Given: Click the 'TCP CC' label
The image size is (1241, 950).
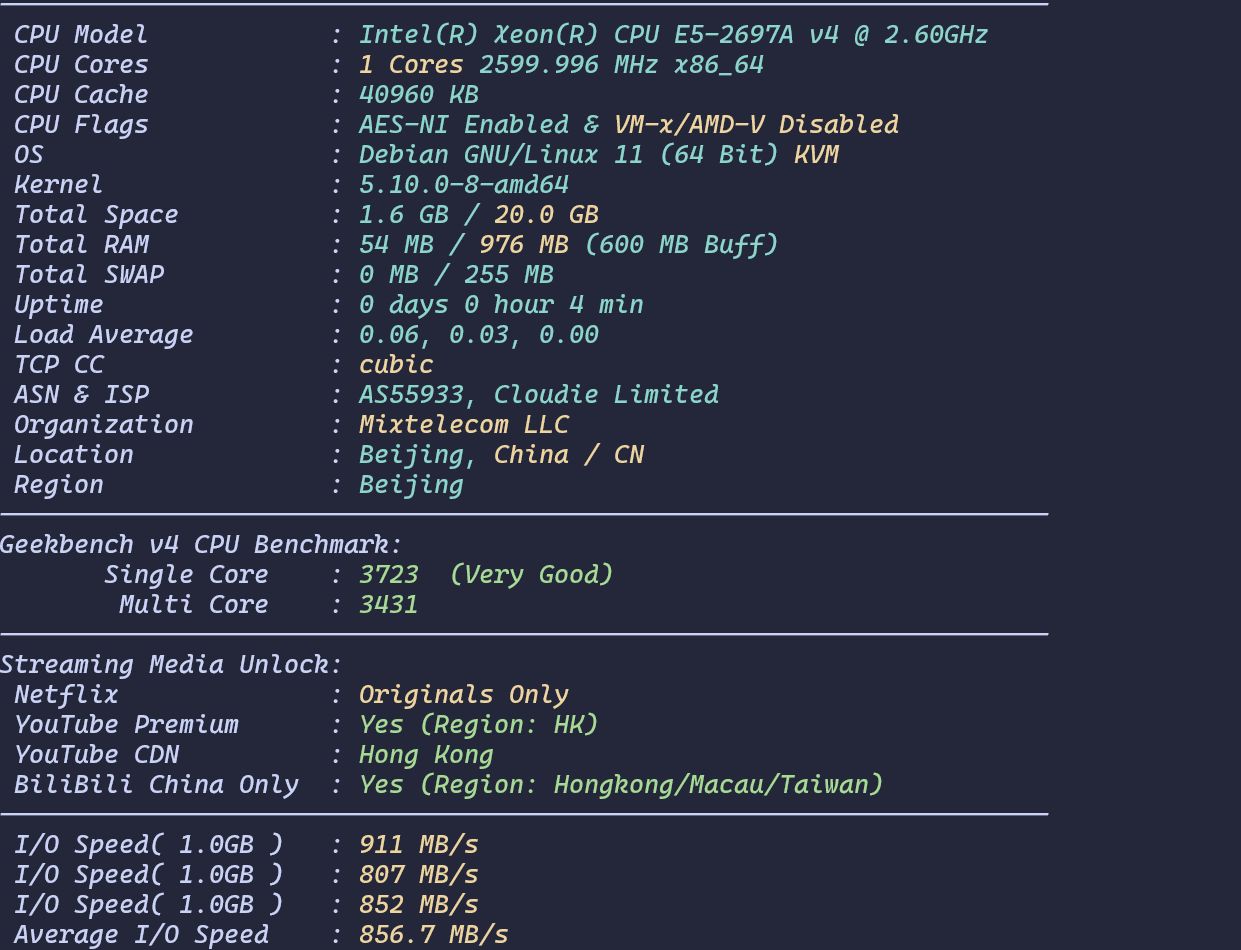Looking at the screenshot, I should pos(58,365).
